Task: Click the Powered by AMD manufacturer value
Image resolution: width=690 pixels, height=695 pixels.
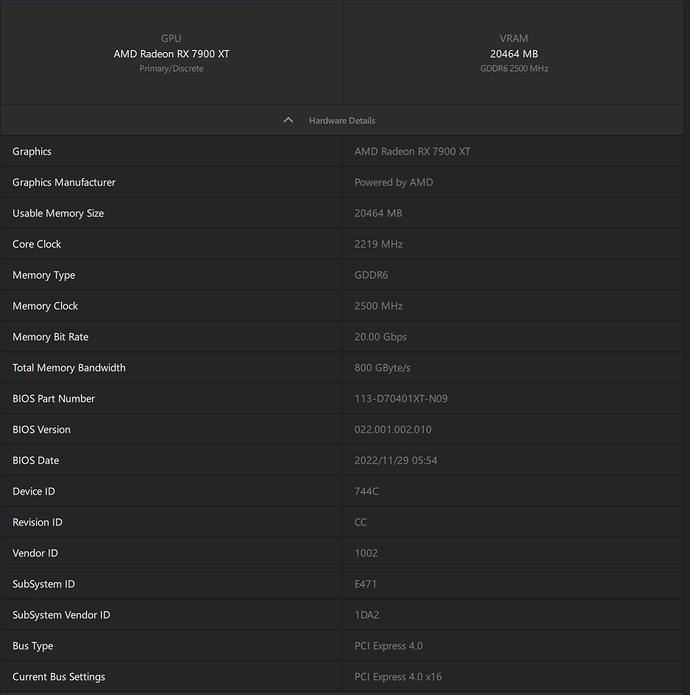Action: coord(394,182)
